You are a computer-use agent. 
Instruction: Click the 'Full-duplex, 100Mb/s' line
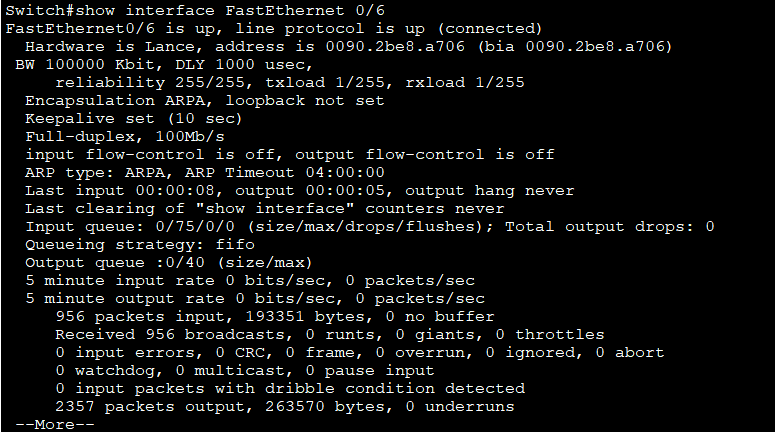(125, 137)
